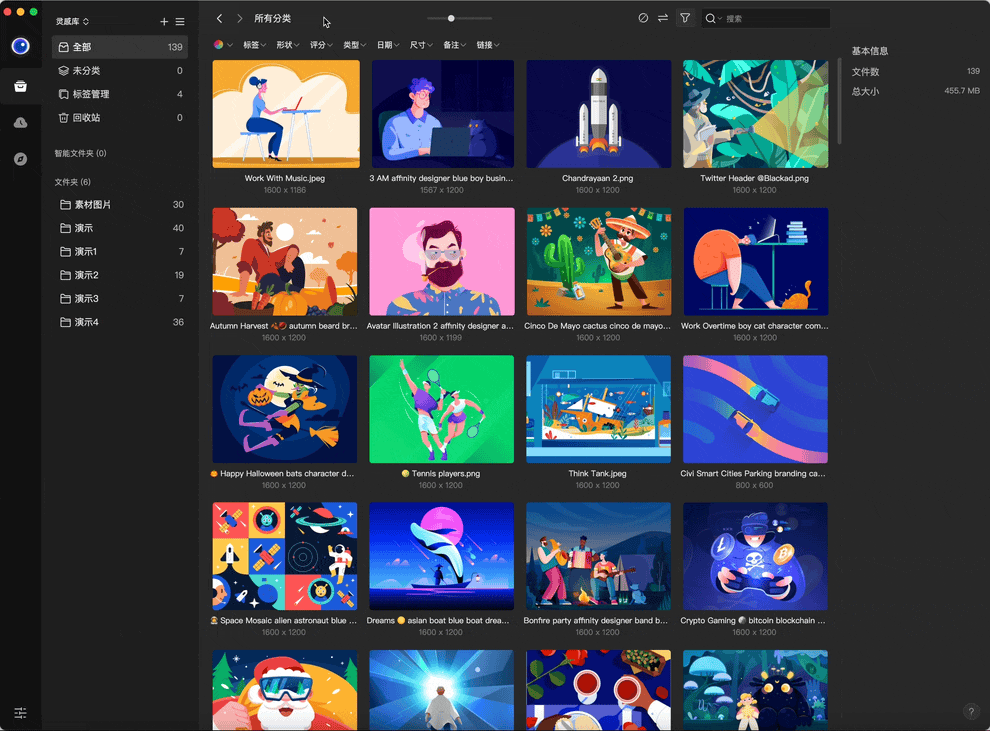Open the sidebar list menu icon
The height and width of the screenshot is (731, 990).
(180, 21)
